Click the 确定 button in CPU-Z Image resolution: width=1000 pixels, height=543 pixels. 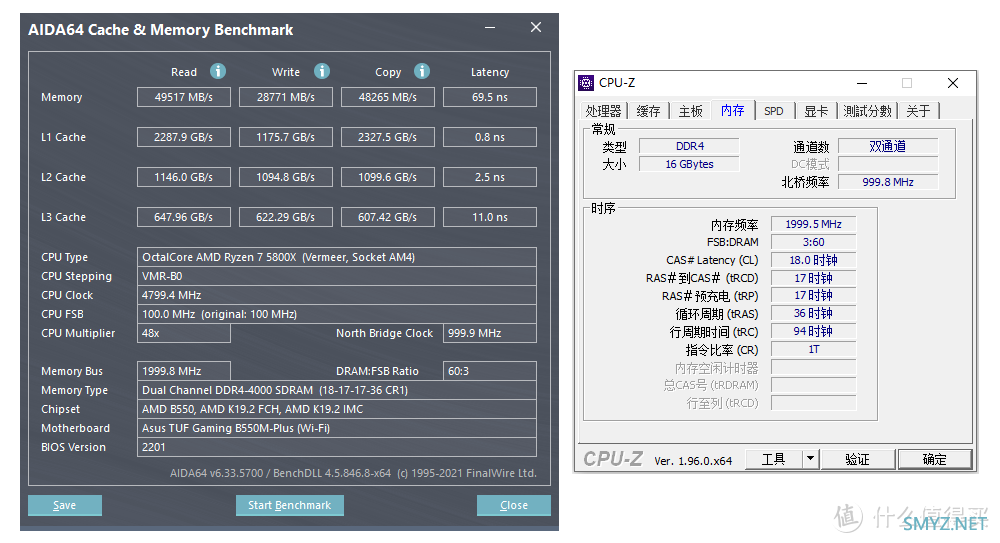pos(934,459)
